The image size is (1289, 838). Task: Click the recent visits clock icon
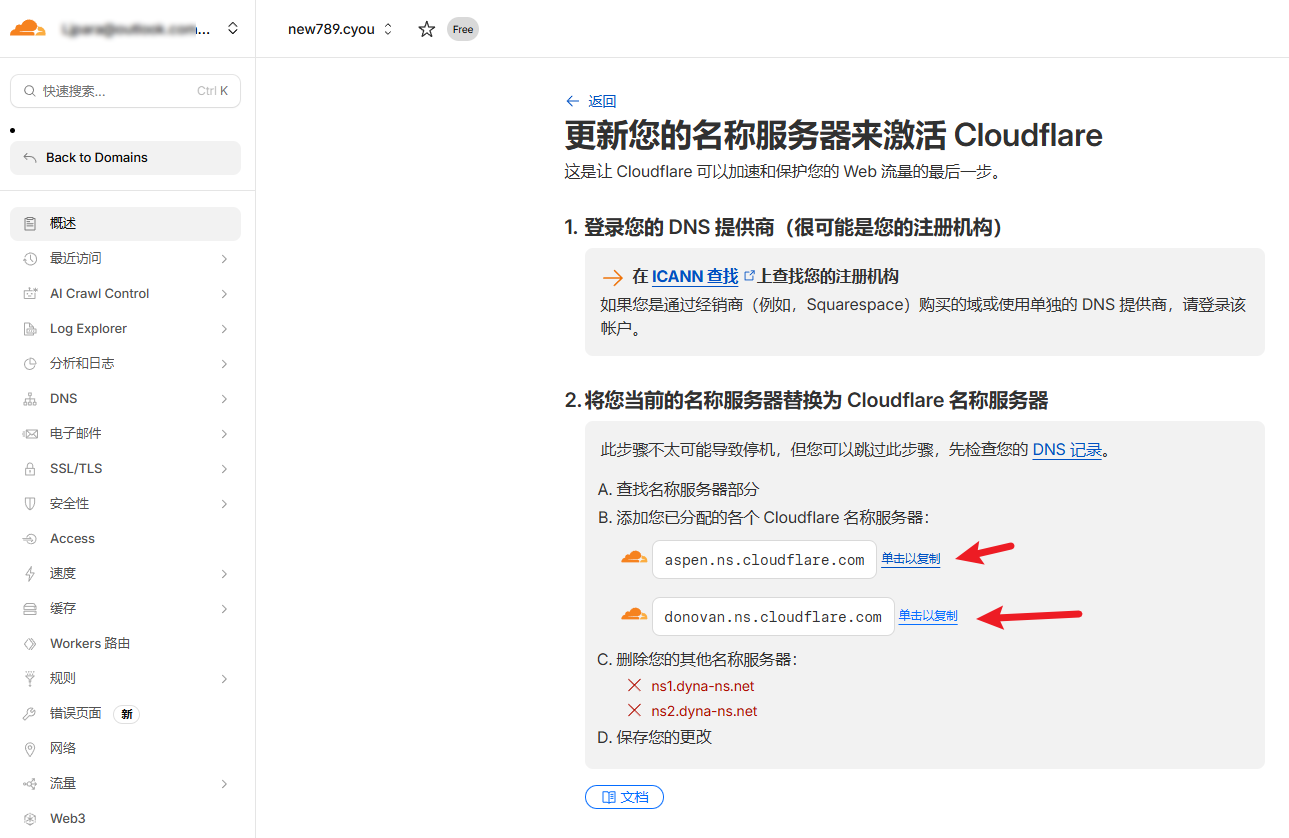[30, 259]
